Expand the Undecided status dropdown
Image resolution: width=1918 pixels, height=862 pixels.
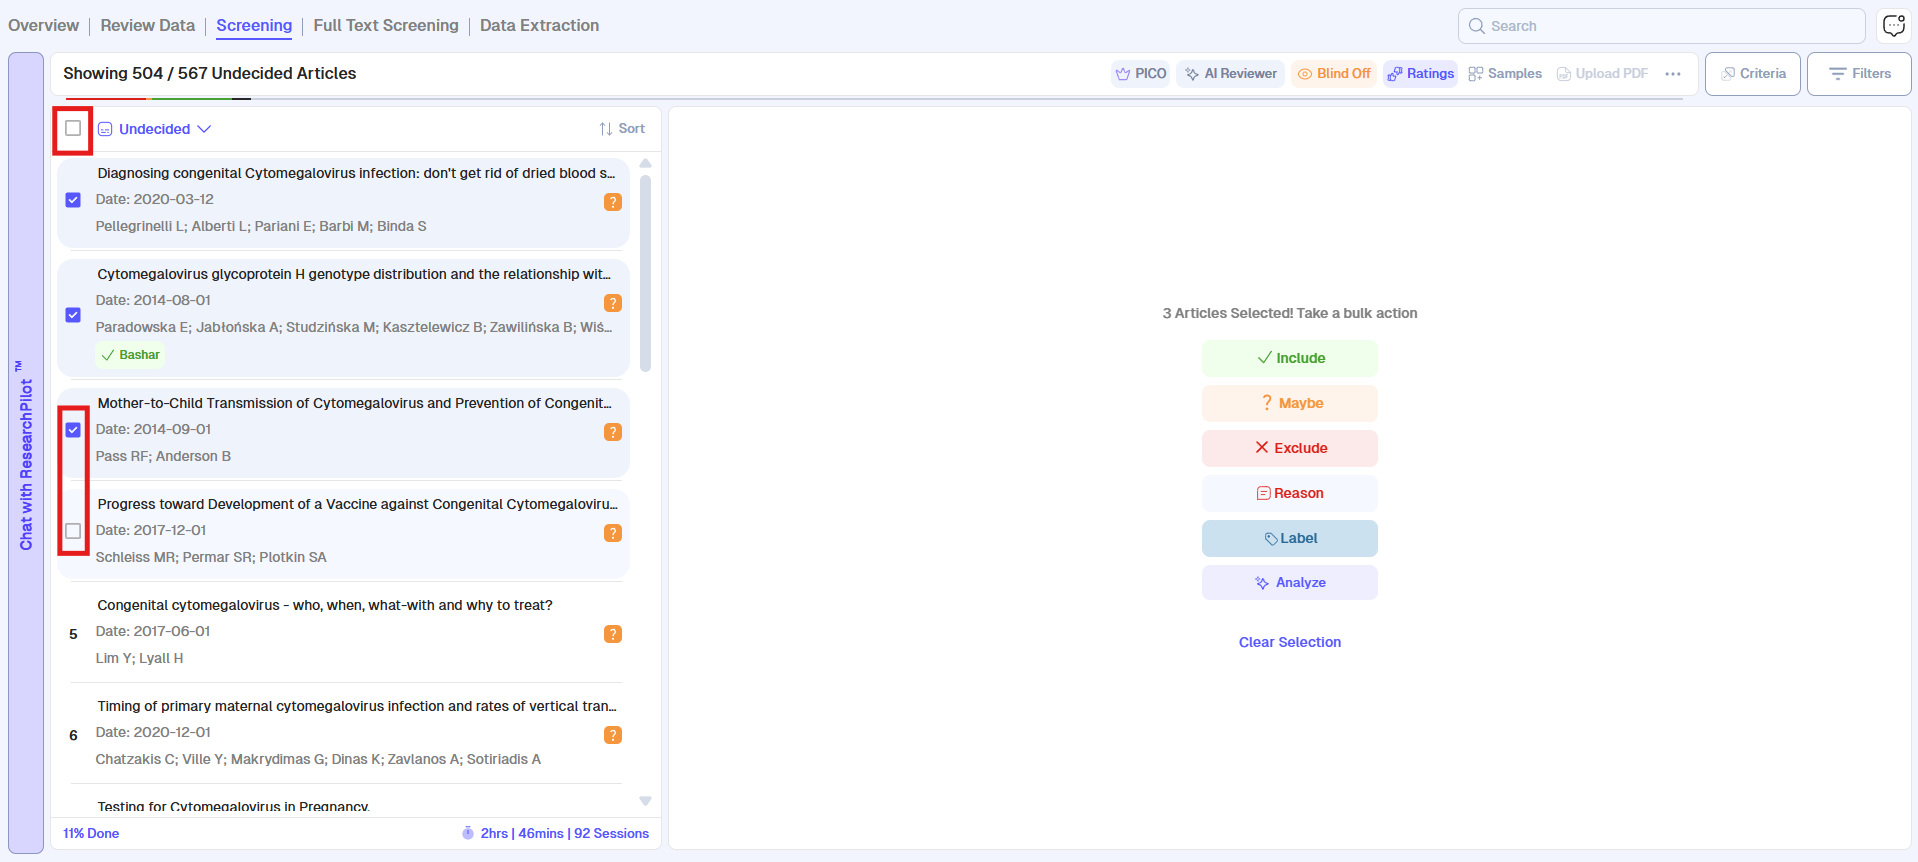[x=155, y=129]
